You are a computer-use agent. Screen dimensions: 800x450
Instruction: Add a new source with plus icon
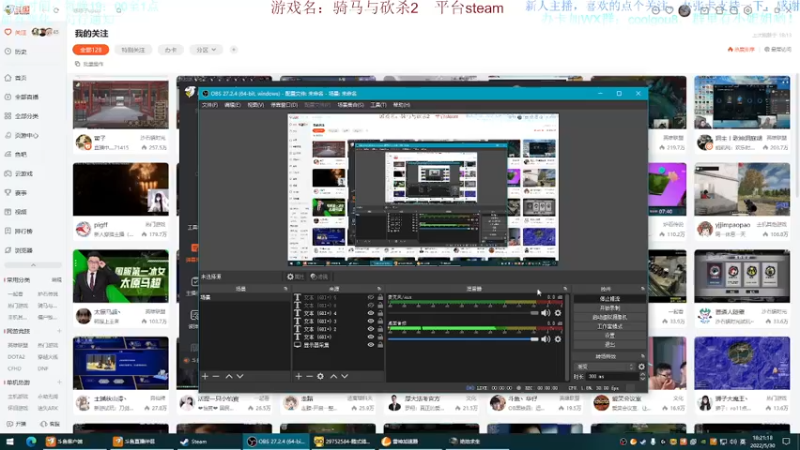(x=298, y=377)
